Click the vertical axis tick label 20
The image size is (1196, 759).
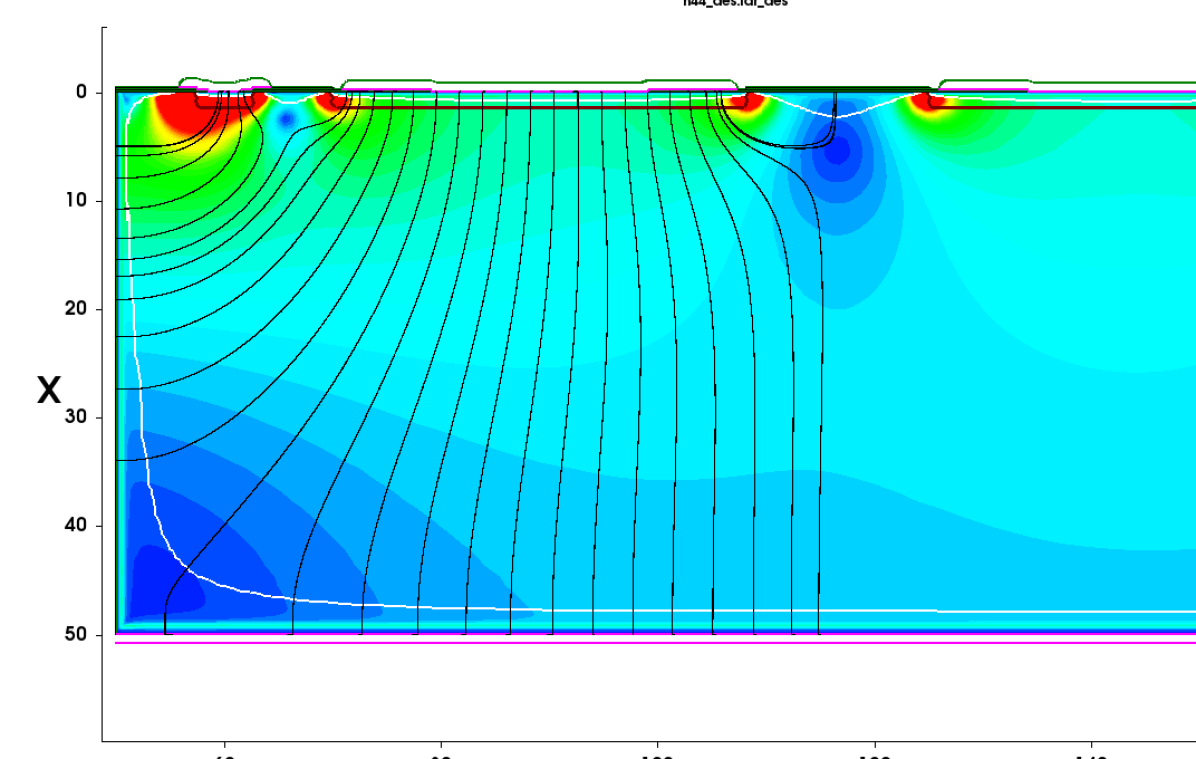[76, 308]
